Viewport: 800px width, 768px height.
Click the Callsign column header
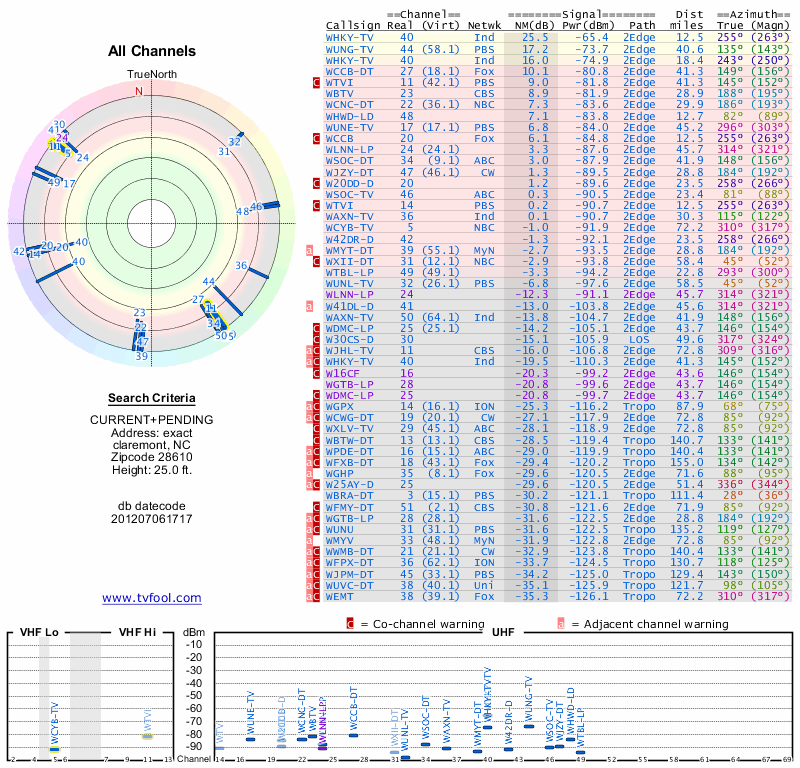point(353,24)
